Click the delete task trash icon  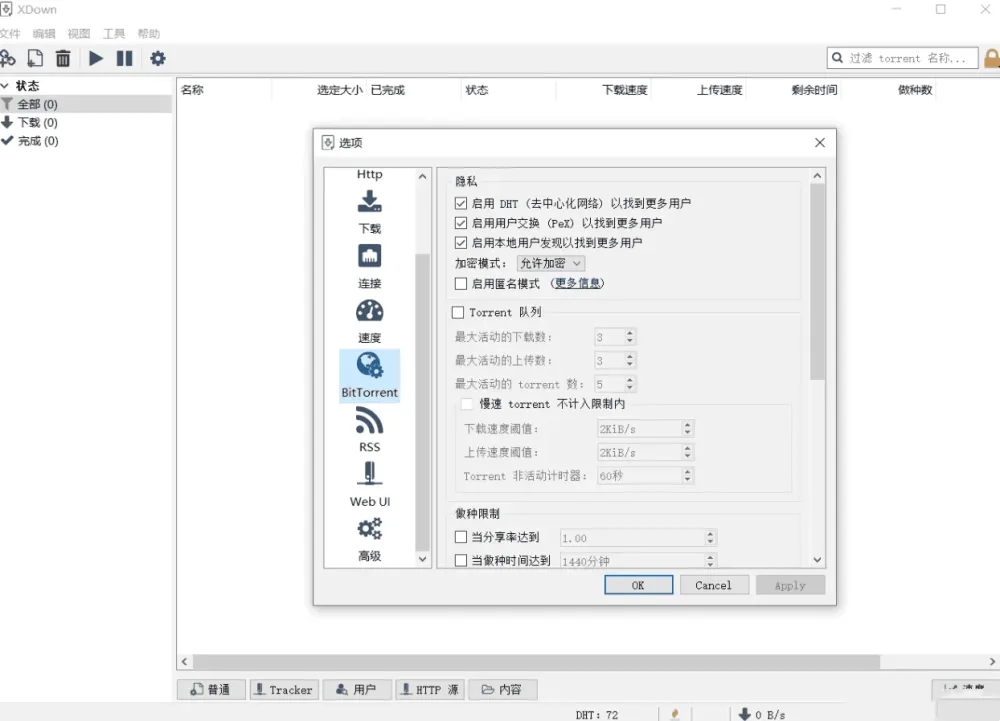[x=63, y=58]
